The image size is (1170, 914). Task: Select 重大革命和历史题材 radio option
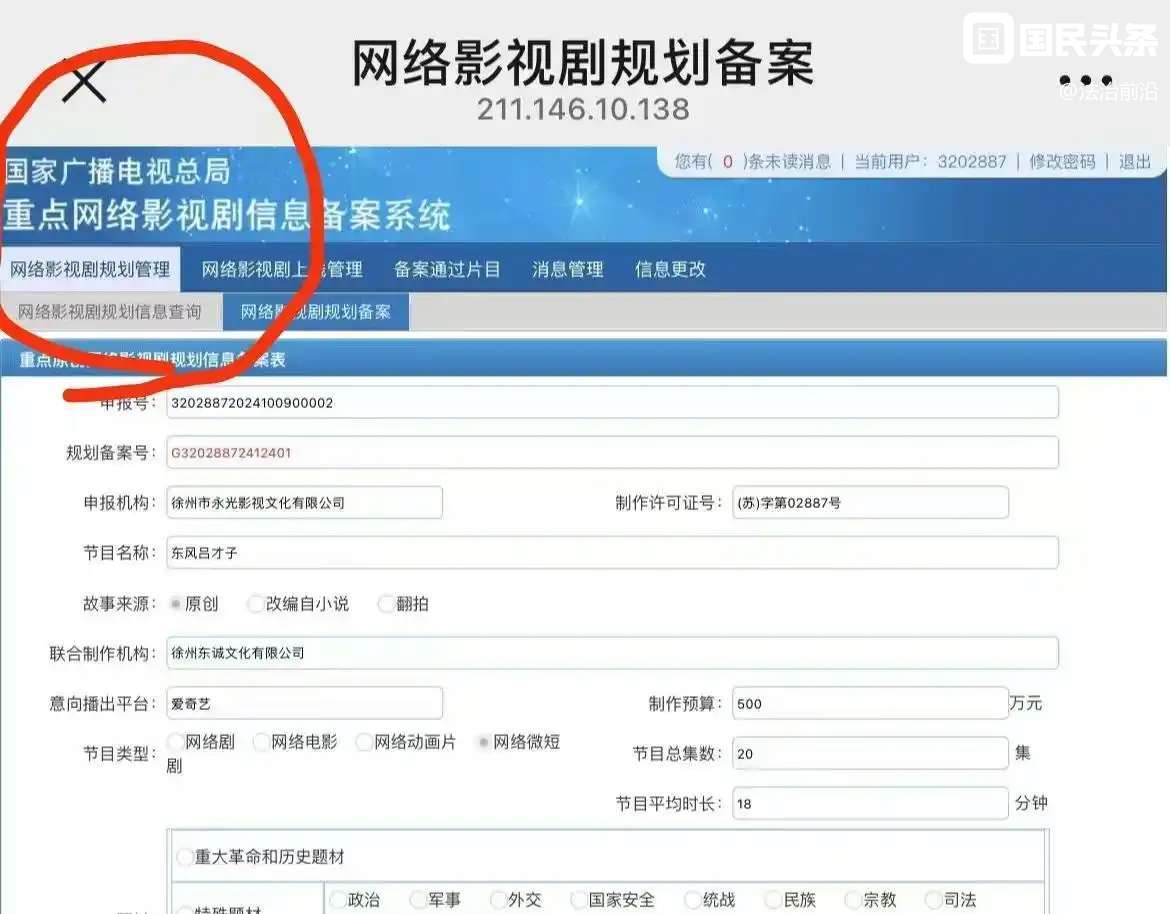[185, 857]
